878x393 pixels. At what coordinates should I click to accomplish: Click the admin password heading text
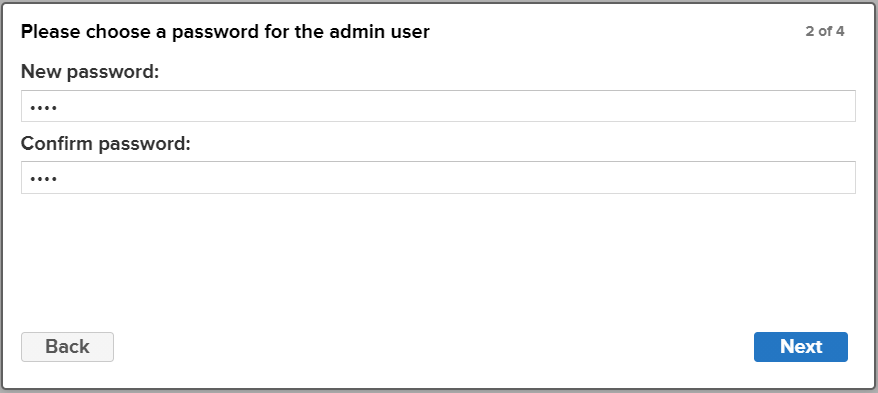point(225,32)
